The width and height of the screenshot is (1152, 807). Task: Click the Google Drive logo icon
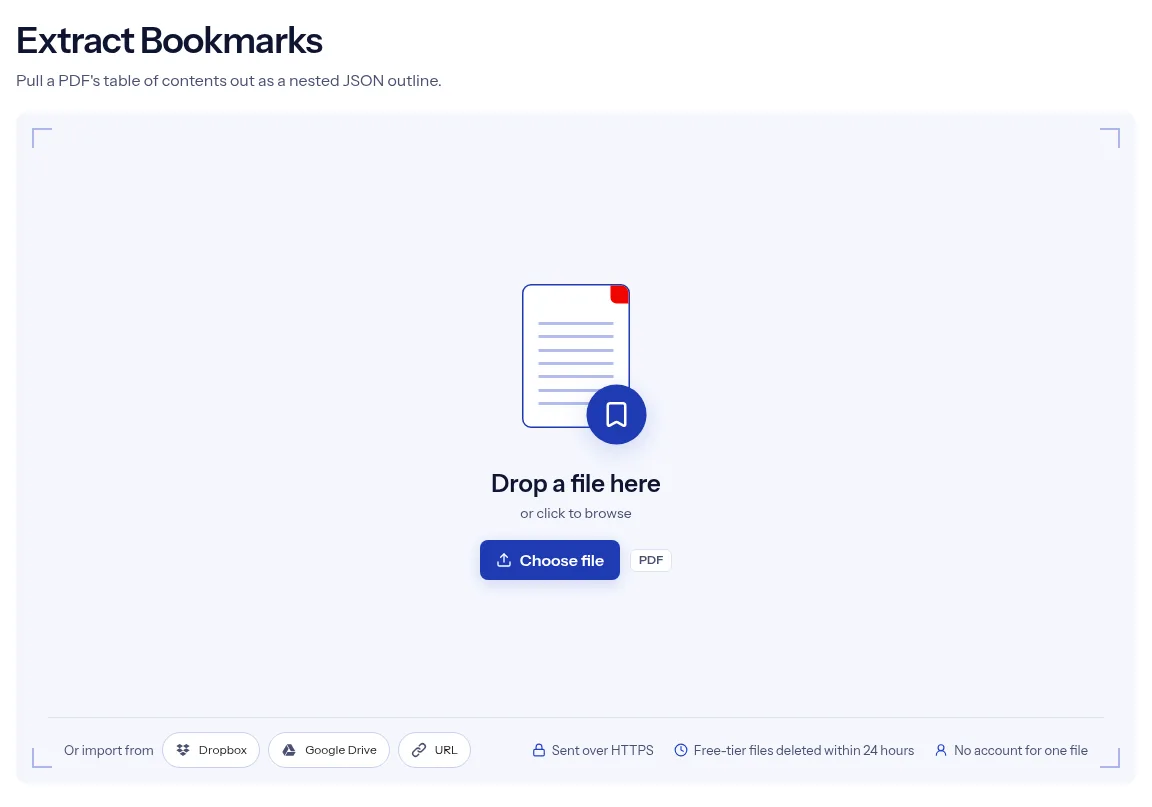tap(289, 750)
